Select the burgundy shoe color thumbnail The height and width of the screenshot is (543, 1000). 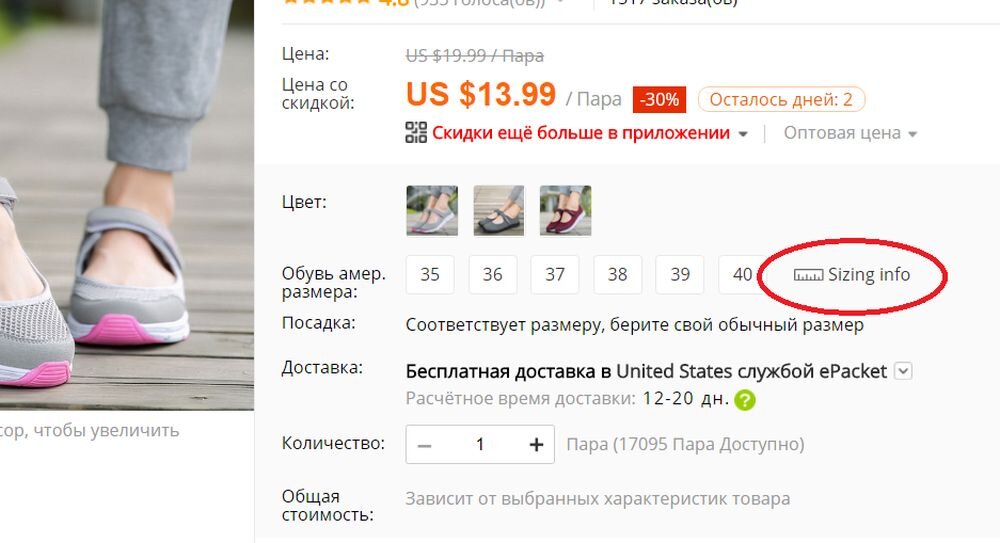[565, 211]
